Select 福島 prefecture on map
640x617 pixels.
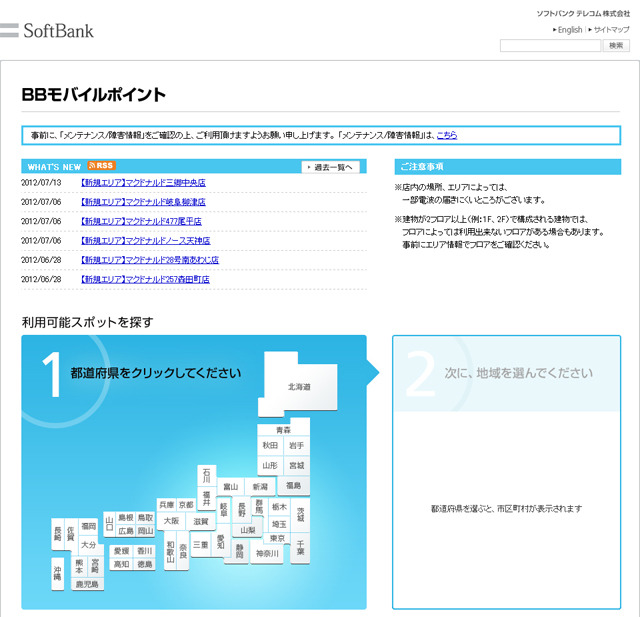point(293,486)
